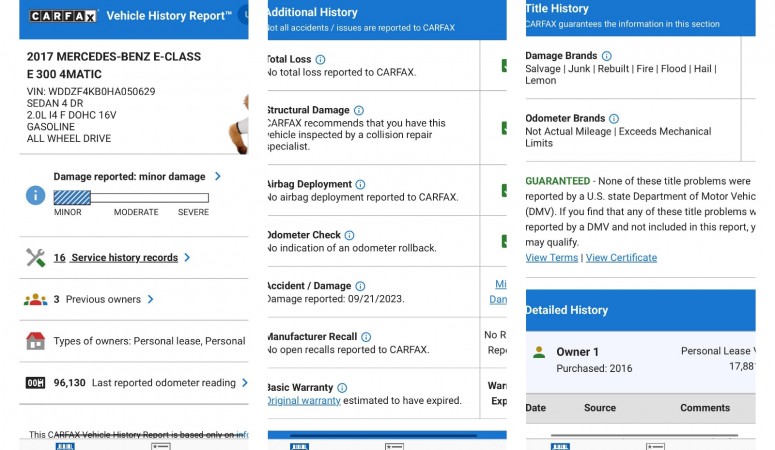Click the previous owners people icon

[36, 300]
